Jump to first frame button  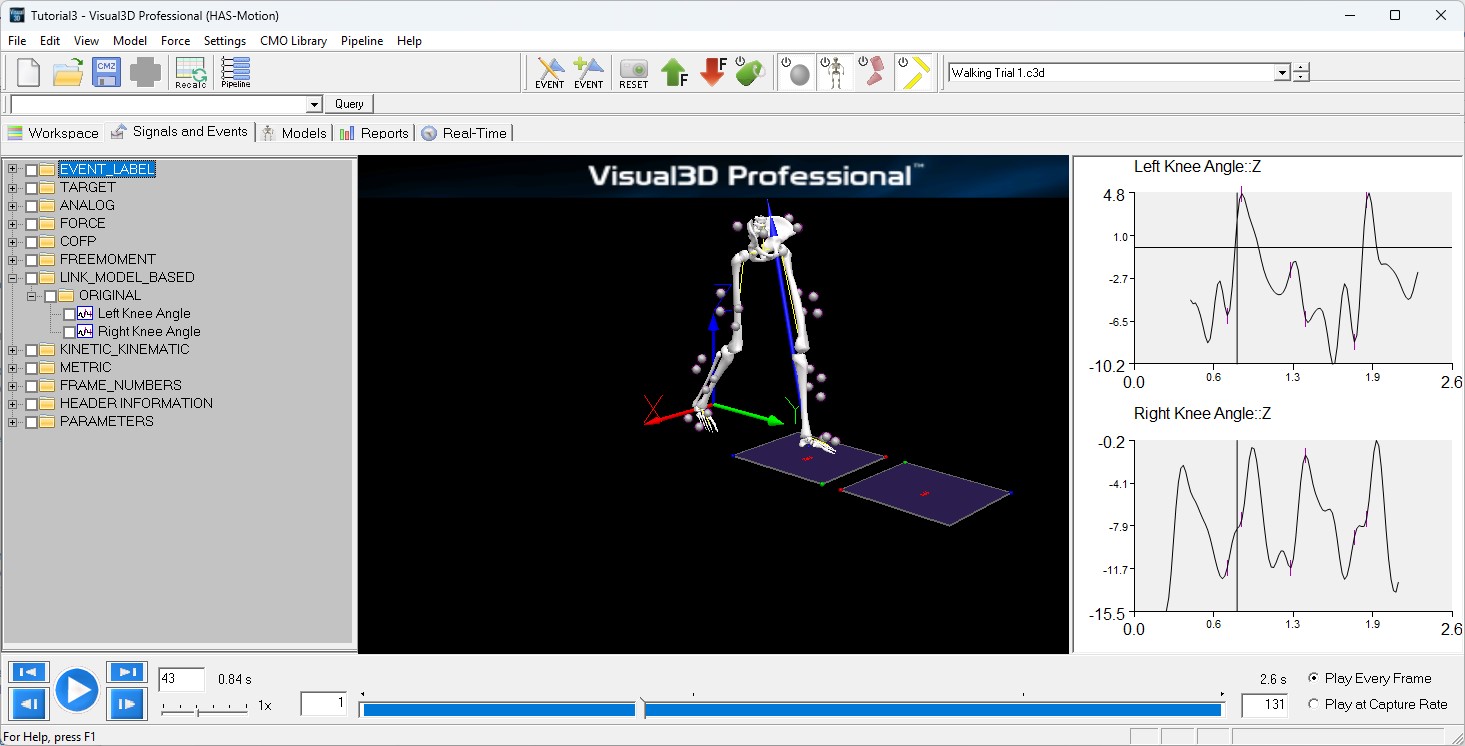tap(28, 672)
